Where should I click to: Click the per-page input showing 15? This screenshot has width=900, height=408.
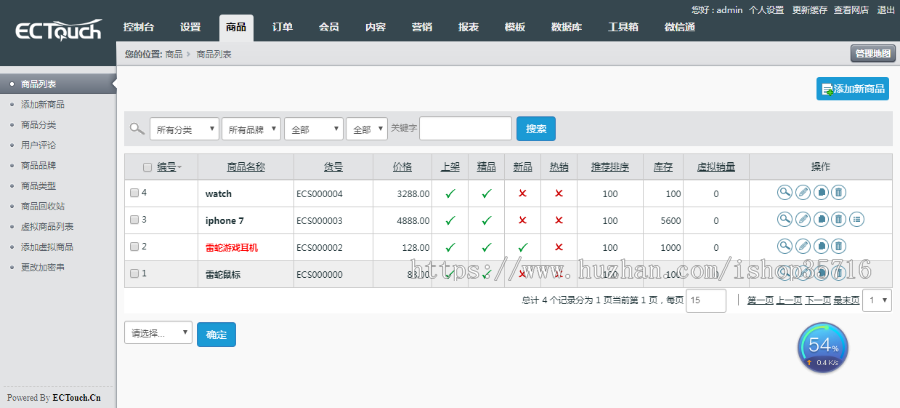click(706, 301)
